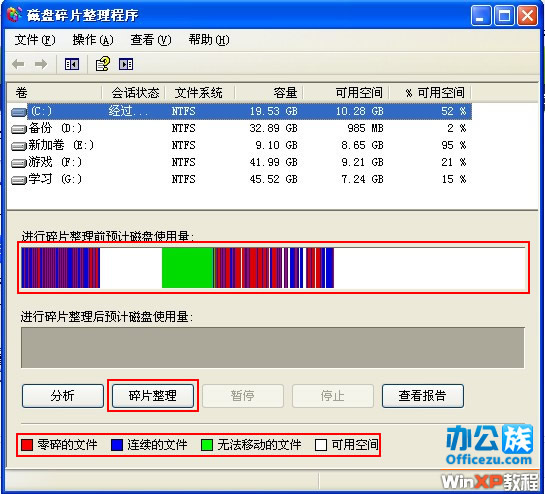Click the 8.65 GB free space value
Screen dimensions: 545x494
pos(362,145)
